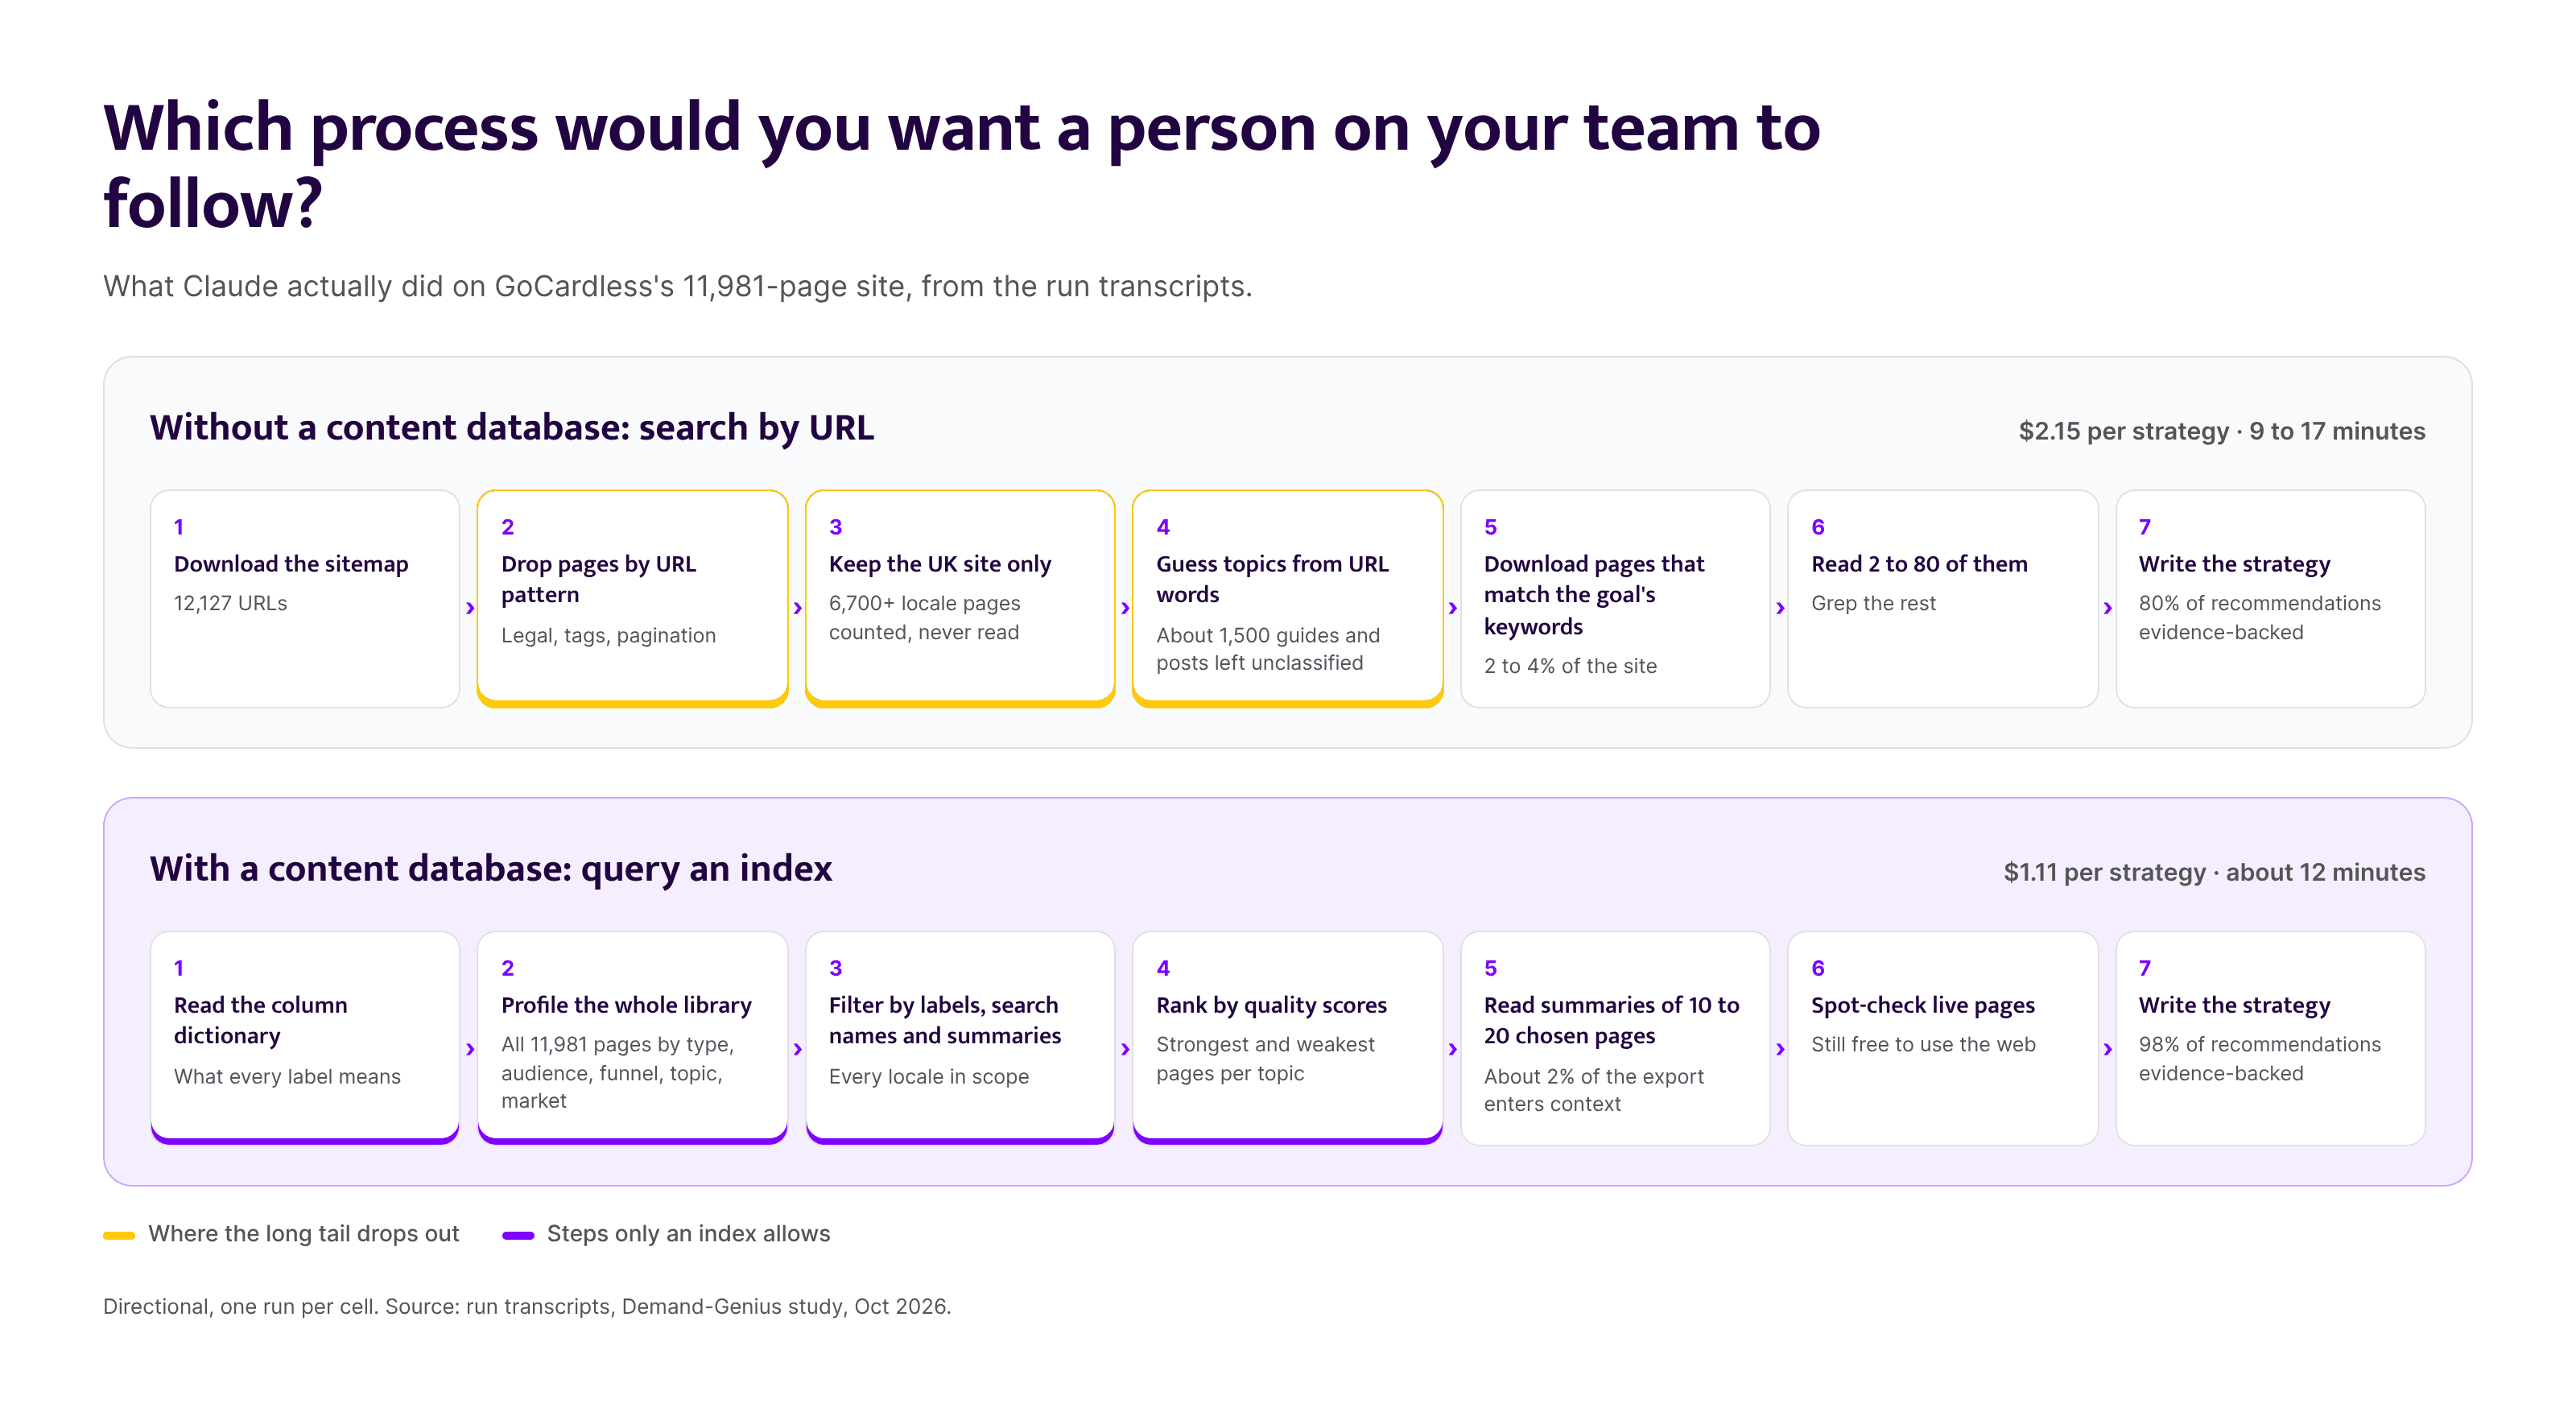
Task: Click the With a content database heading
Action: pyautogui.click(x=491, y=869)
